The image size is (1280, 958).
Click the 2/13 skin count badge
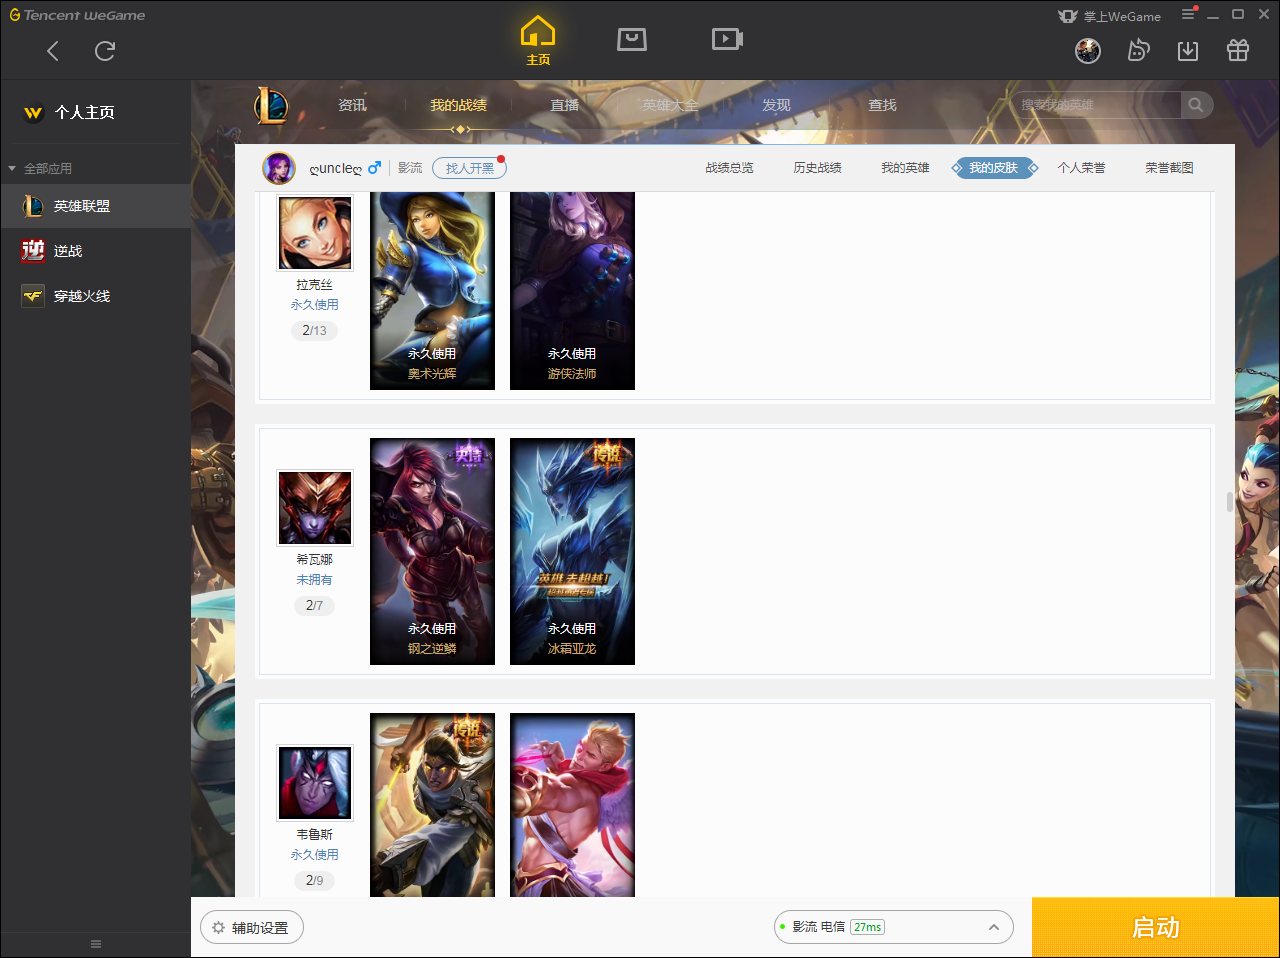click(314, 330)
